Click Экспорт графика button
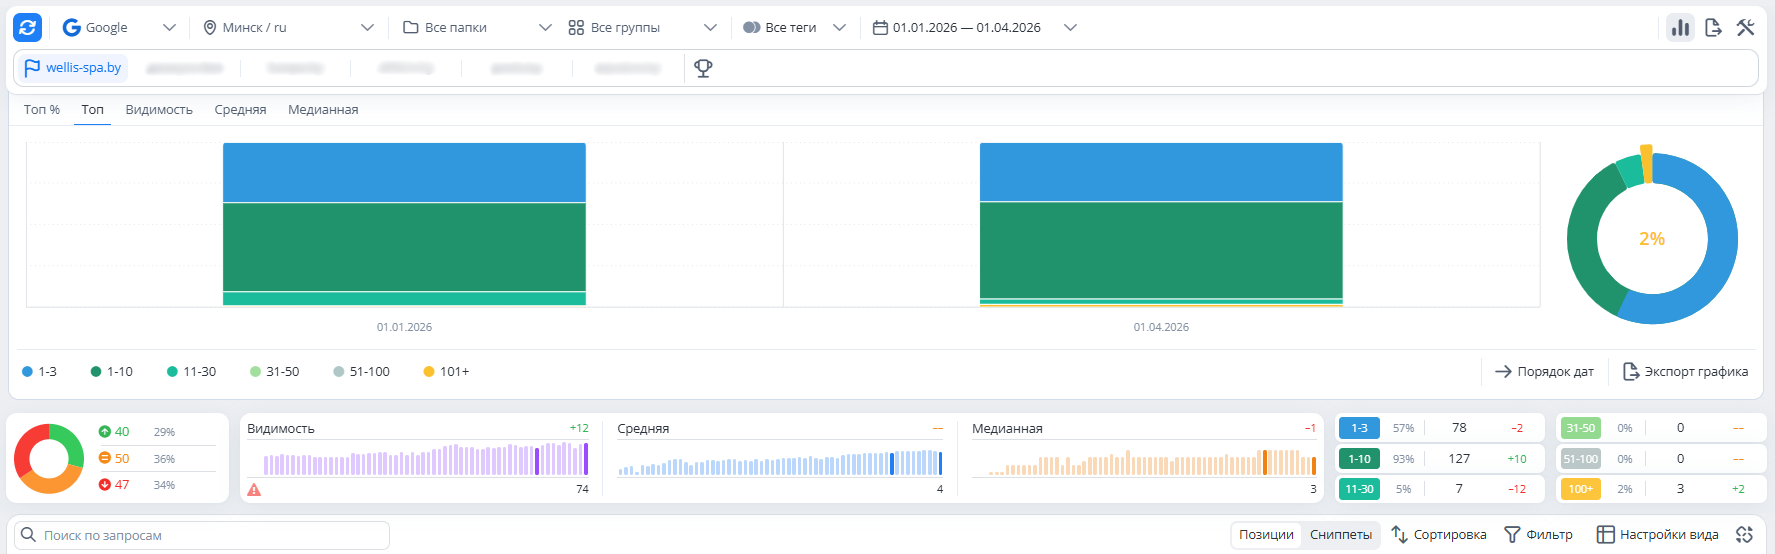Image resolution: width=1775 pixels, height=554 pixels. 1685,372
